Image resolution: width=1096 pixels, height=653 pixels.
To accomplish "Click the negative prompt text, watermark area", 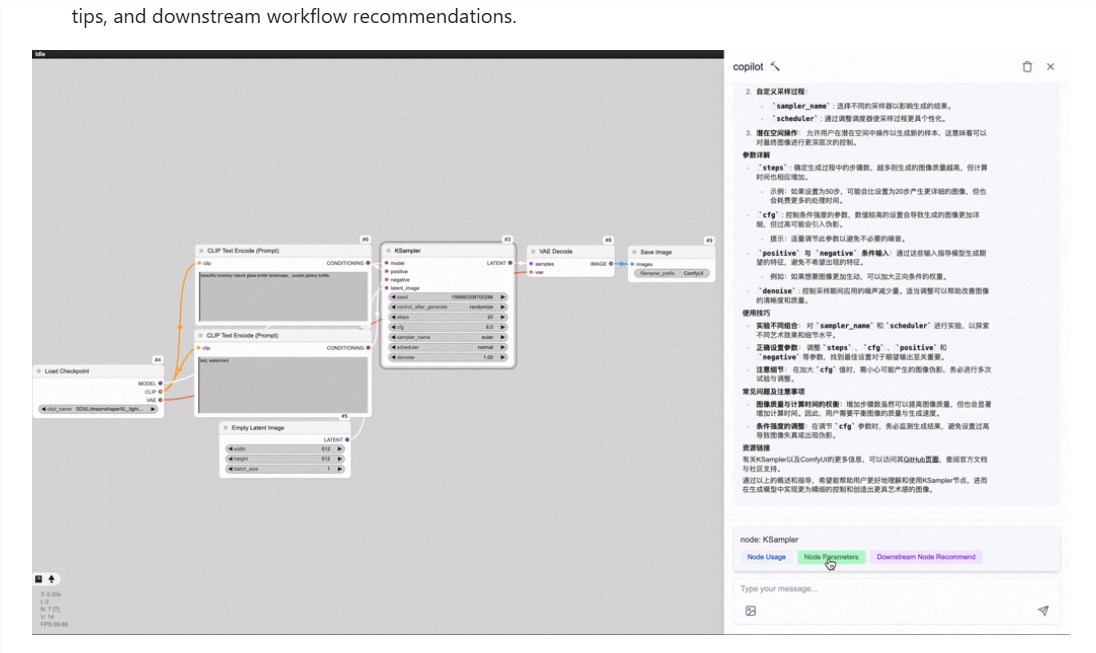I will pyautogui.click(x=283, y=385).
